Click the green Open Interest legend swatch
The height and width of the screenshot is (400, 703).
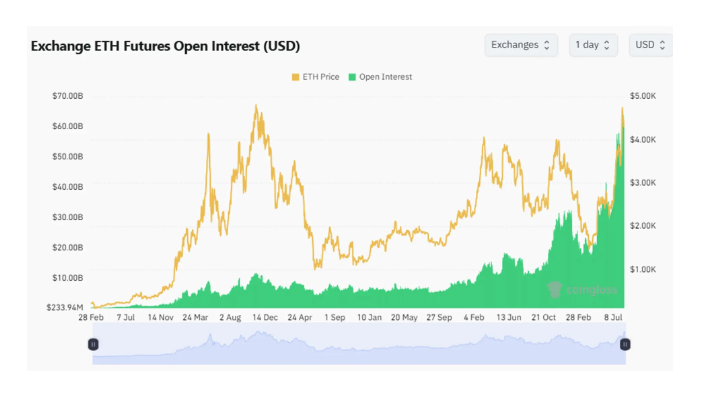click(352, 77)
